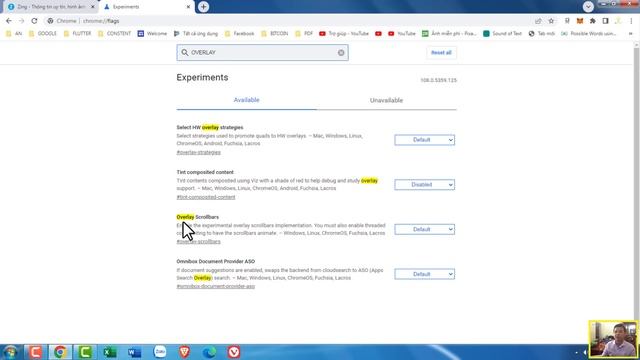640x360 pixels.
Task: Show more bookmarks with the chevron
Action: (x=631, y=33)
